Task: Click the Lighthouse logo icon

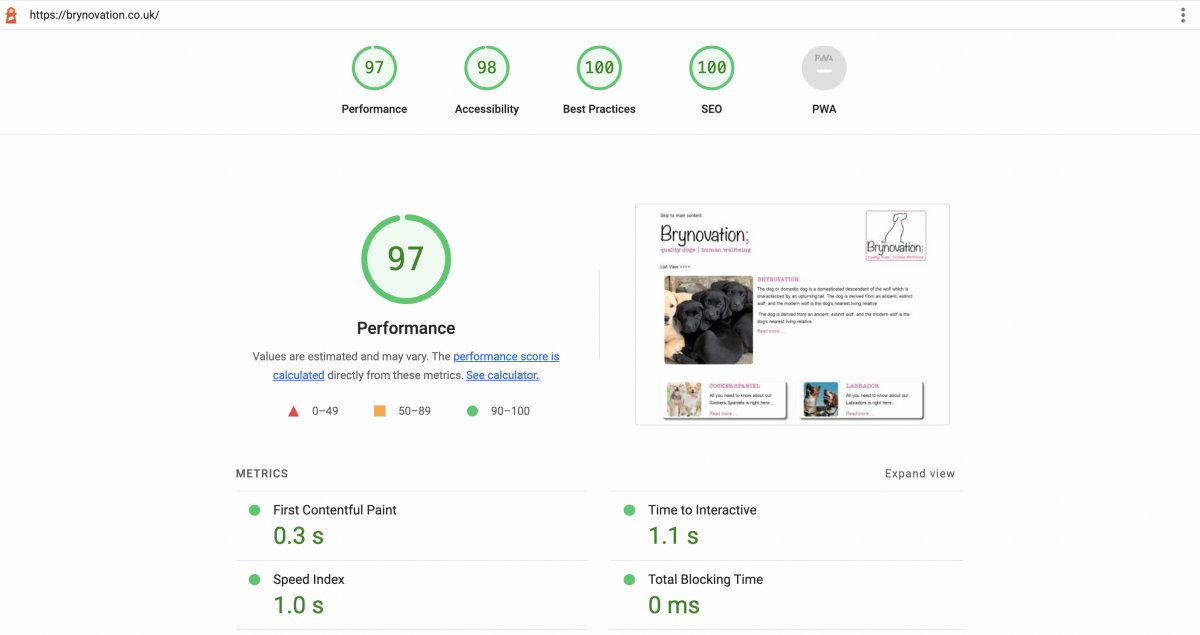Action: (12, 15)
